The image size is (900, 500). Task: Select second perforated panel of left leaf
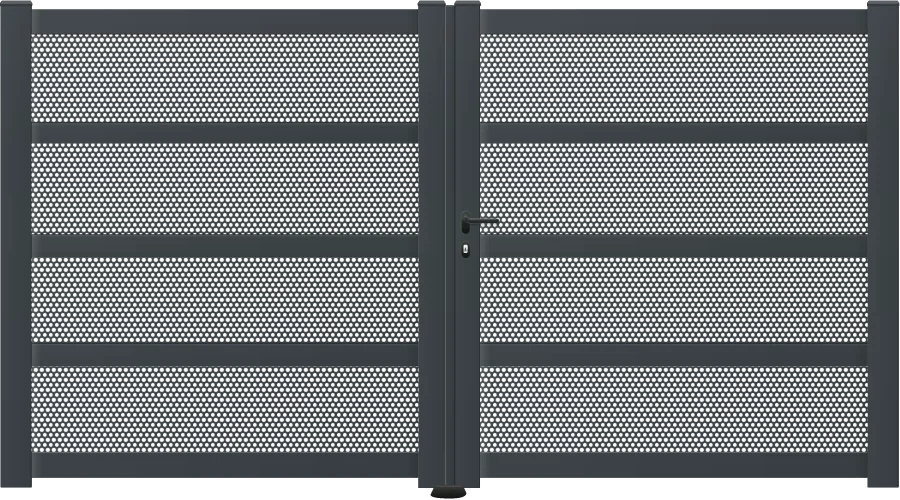coord(225,188)
